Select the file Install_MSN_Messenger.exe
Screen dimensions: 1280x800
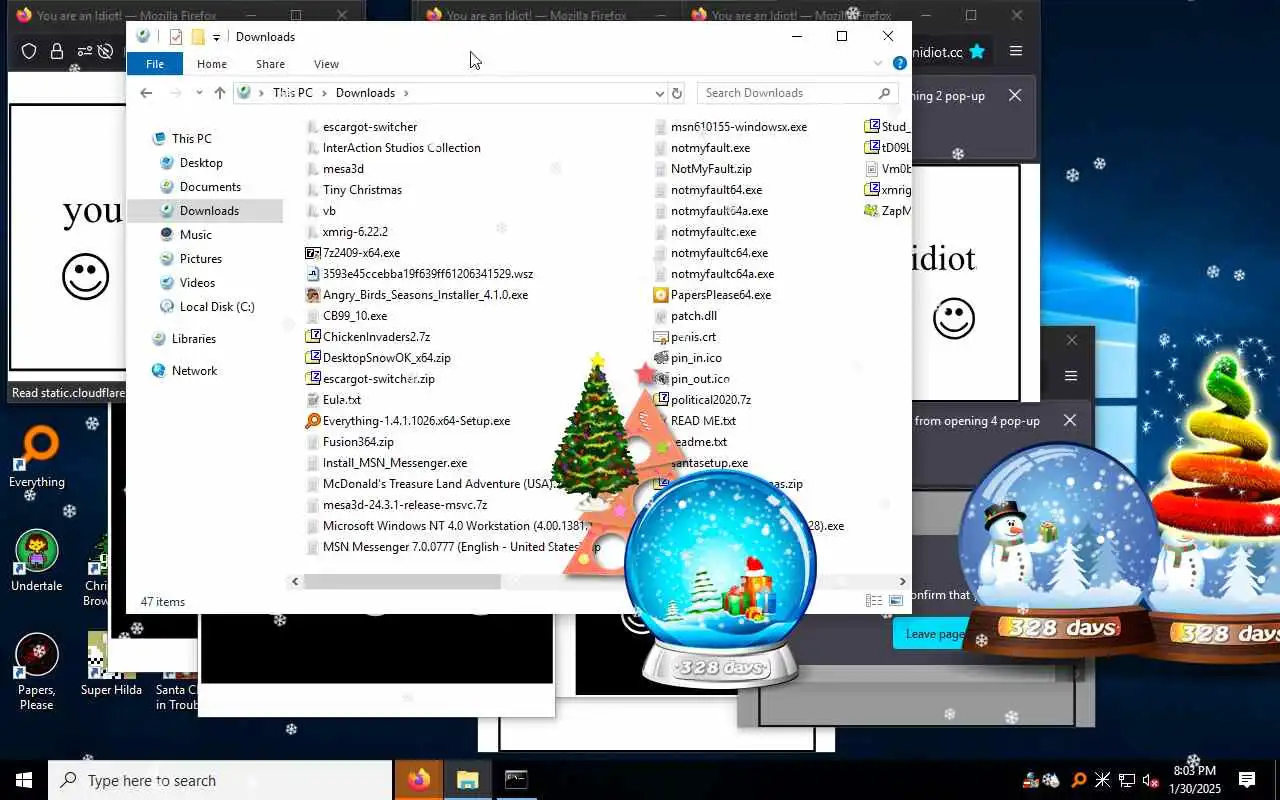[x=394, y=463]
